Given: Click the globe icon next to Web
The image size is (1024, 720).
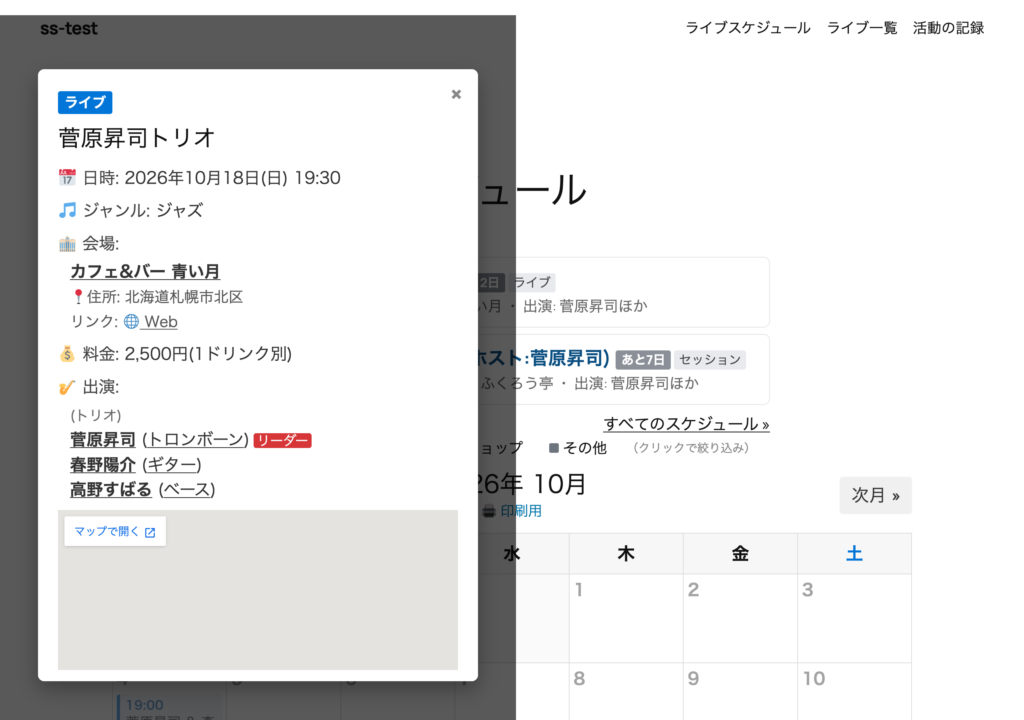Looking at the screenshot, I should point(131,321).
